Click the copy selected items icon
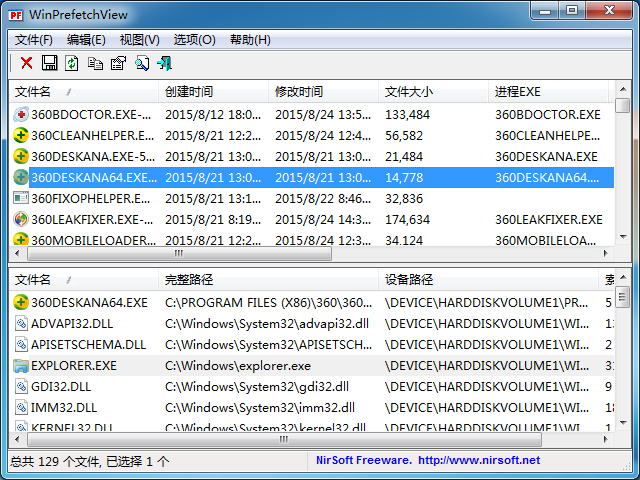The width and height of the screenshot is (640, 480). pyautogui.click(x=95, y=63)
